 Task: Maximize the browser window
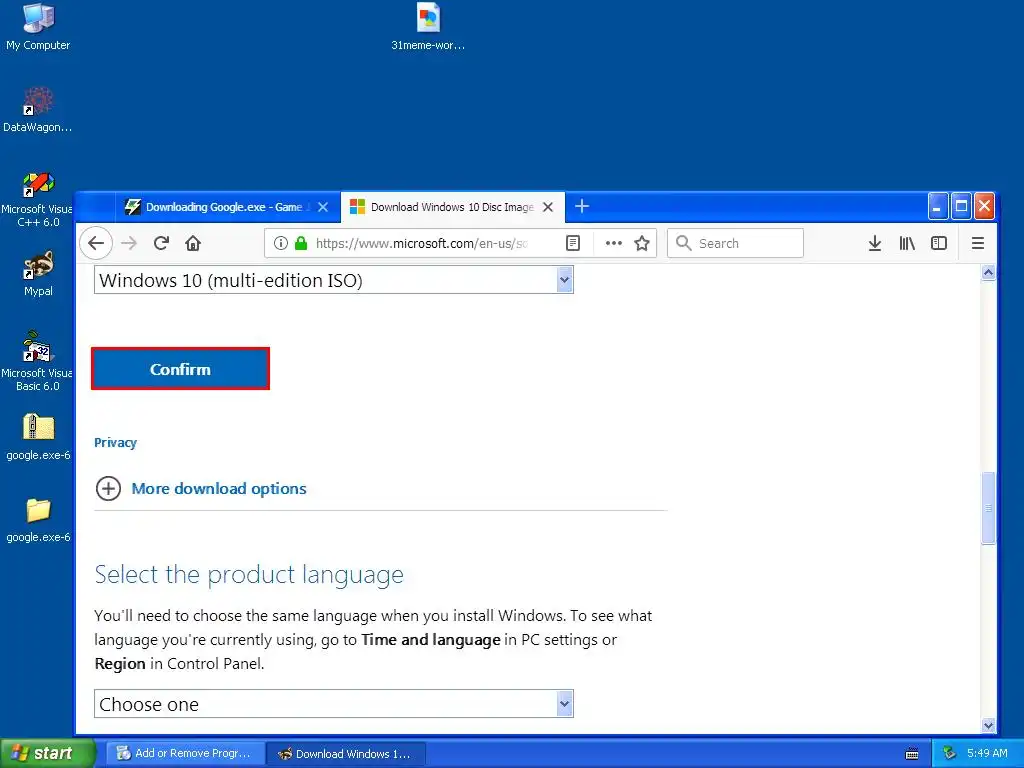coord(961,207)
